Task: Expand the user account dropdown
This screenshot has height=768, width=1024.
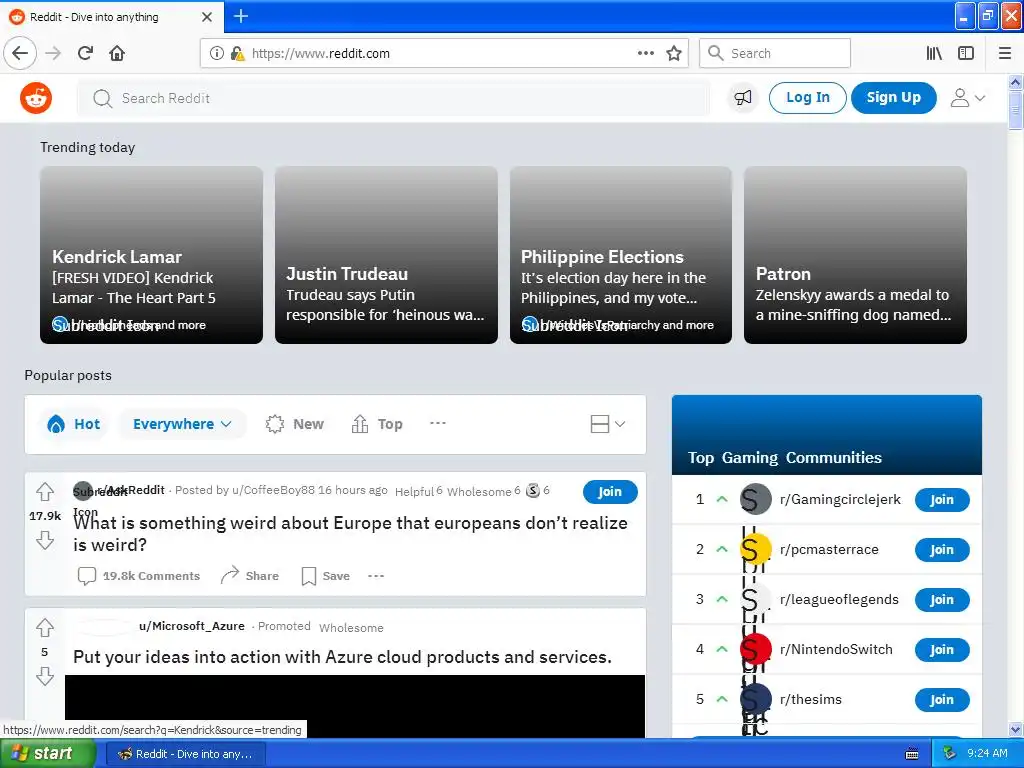Action: pos(967,98)
